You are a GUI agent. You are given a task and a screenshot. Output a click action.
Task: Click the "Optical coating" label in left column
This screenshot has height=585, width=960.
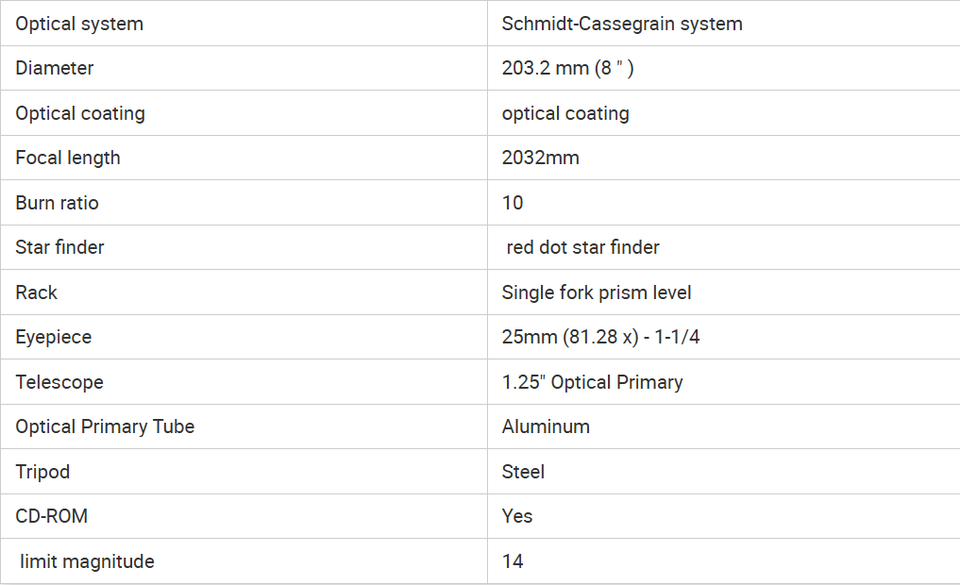[80, 113]
